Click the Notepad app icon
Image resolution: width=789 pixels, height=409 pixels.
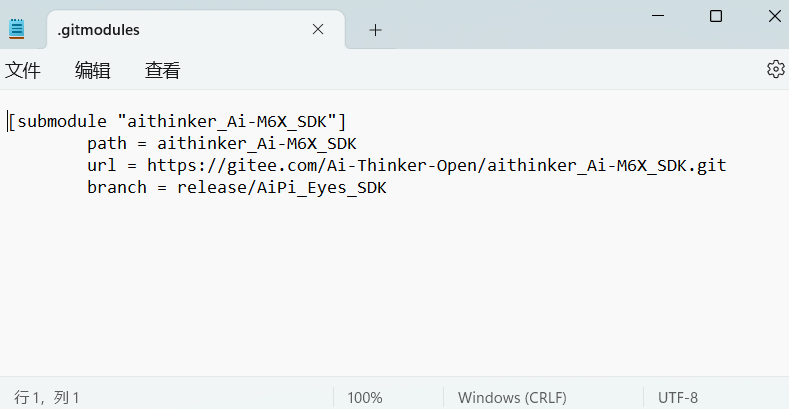pyautogui.click(x=17, y=29)
